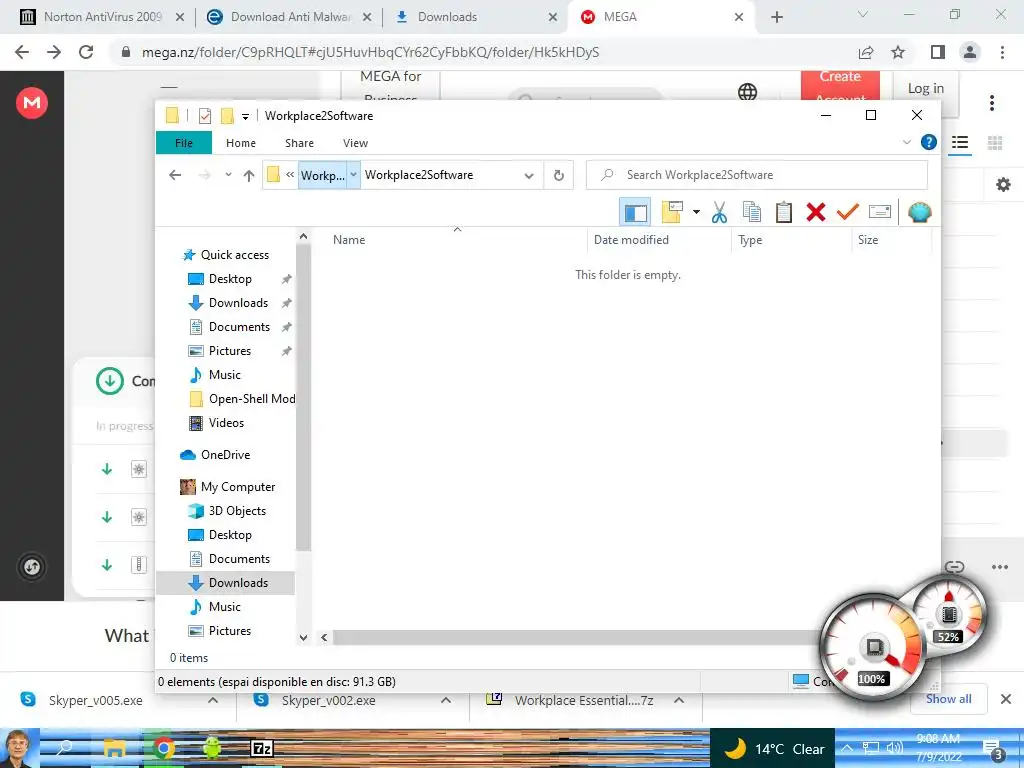Open pinned Downloads under Quick access

click(238, 303)
